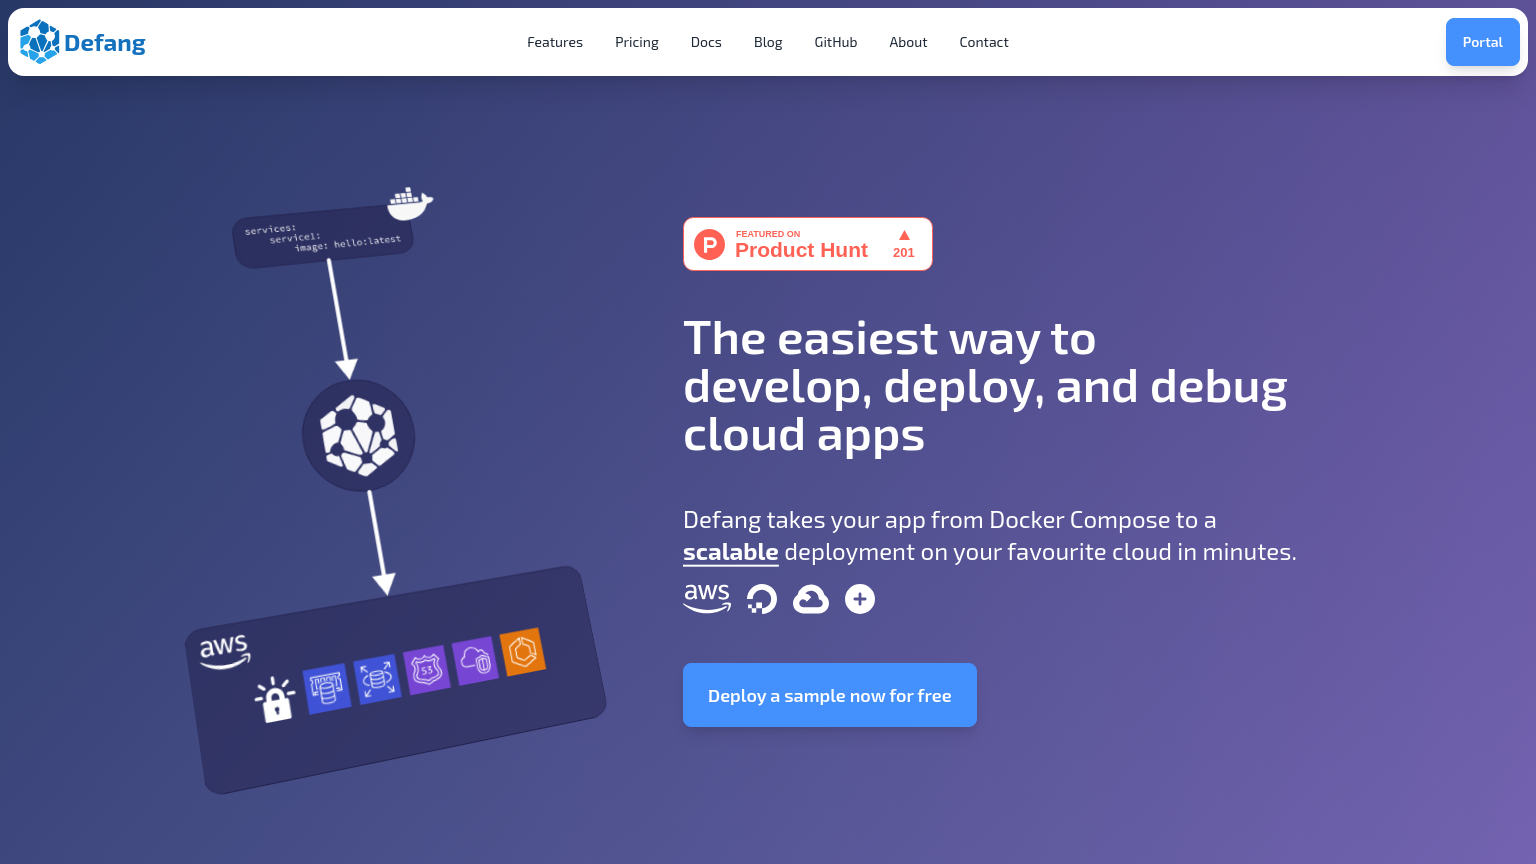
Task: Click the orange AWS service icon
Action: [522, 652]
